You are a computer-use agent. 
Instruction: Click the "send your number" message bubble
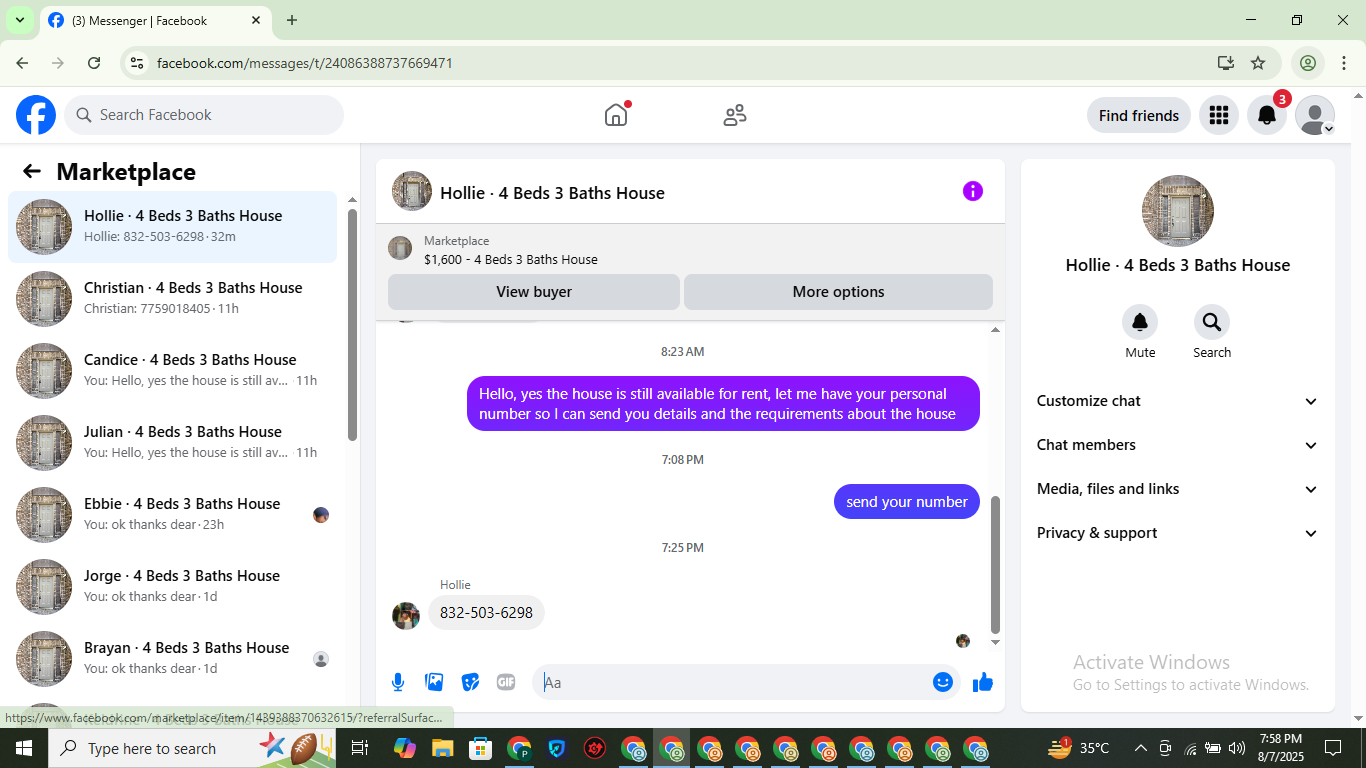pos(907,502)
